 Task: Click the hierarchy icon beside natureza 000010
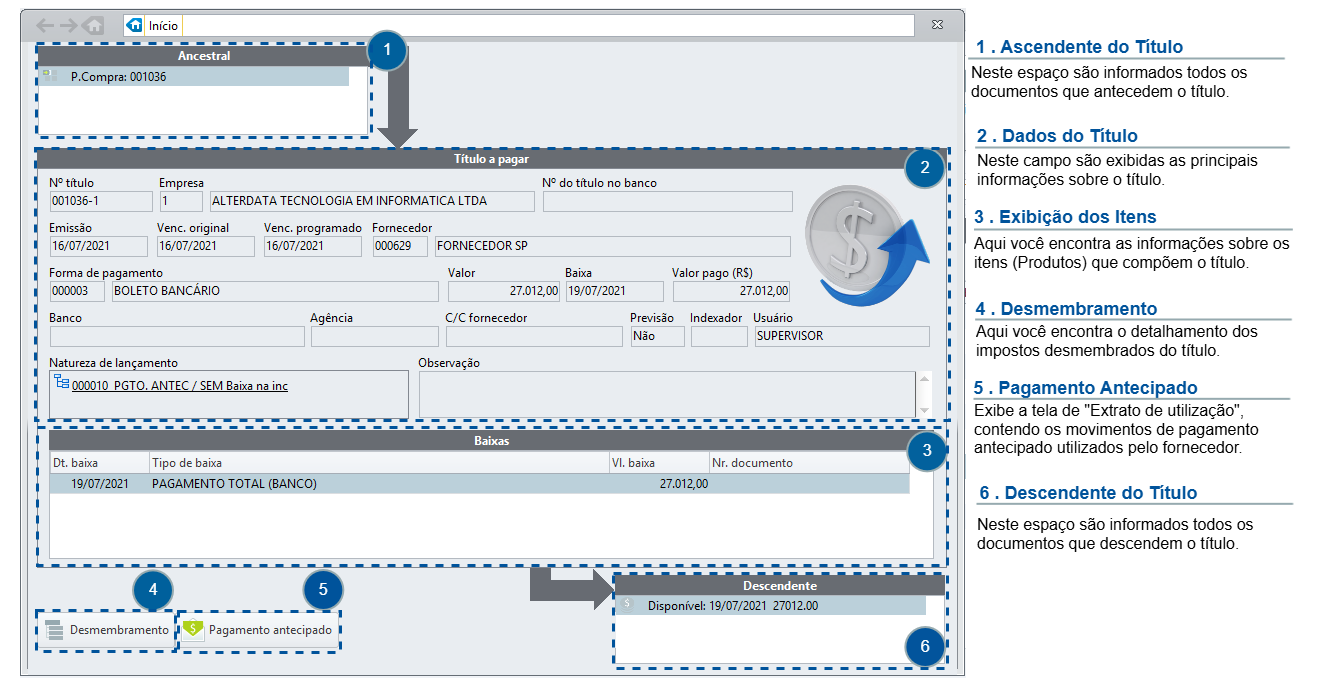[x=62, y=383]
